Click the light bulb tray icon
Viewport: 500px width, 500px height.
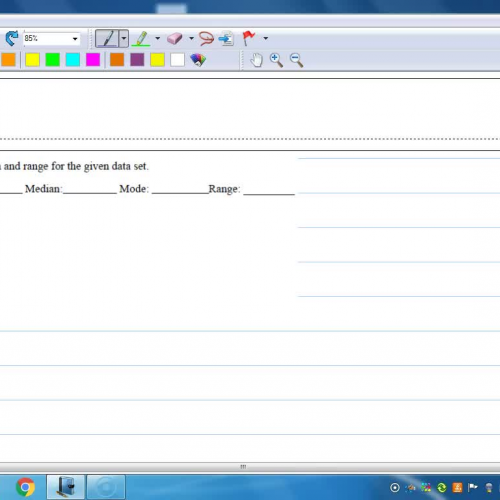pos(489,488)
